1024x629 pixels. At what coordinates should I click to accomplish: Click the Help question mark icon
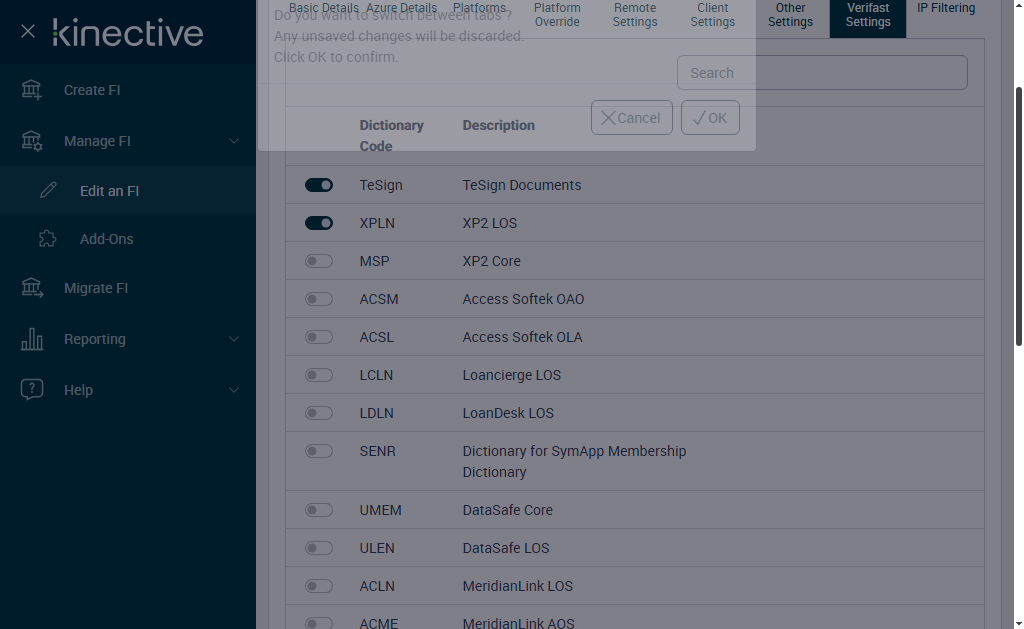coord(31,389)
